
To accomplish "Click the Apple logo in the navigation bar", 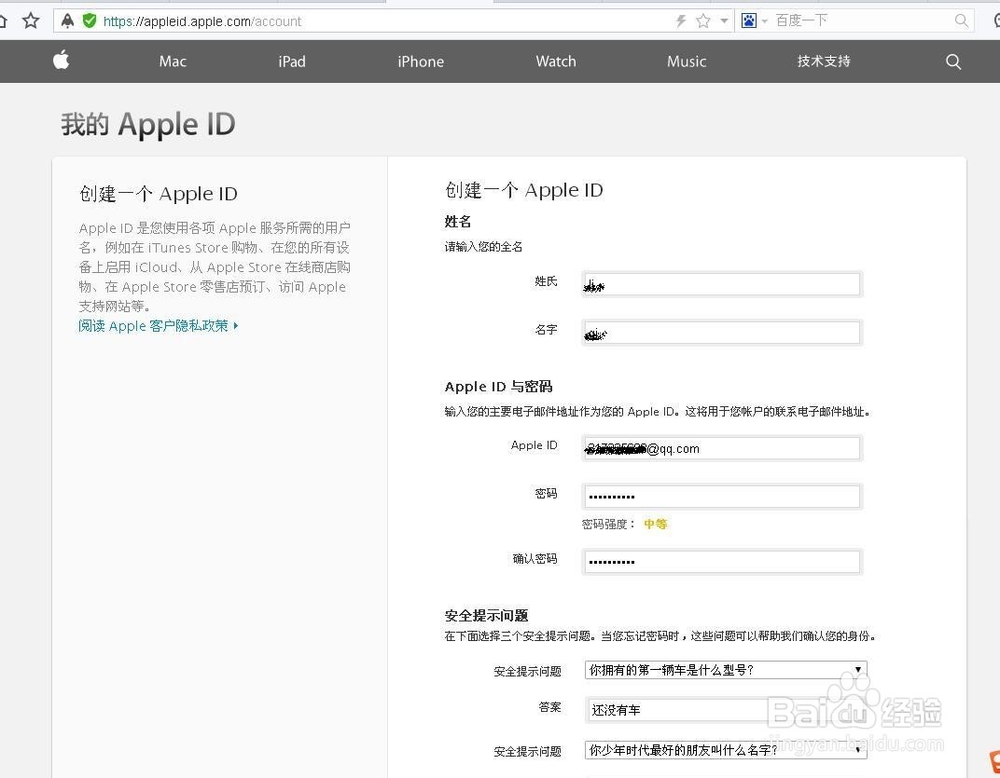I will (x=61, y=61).
